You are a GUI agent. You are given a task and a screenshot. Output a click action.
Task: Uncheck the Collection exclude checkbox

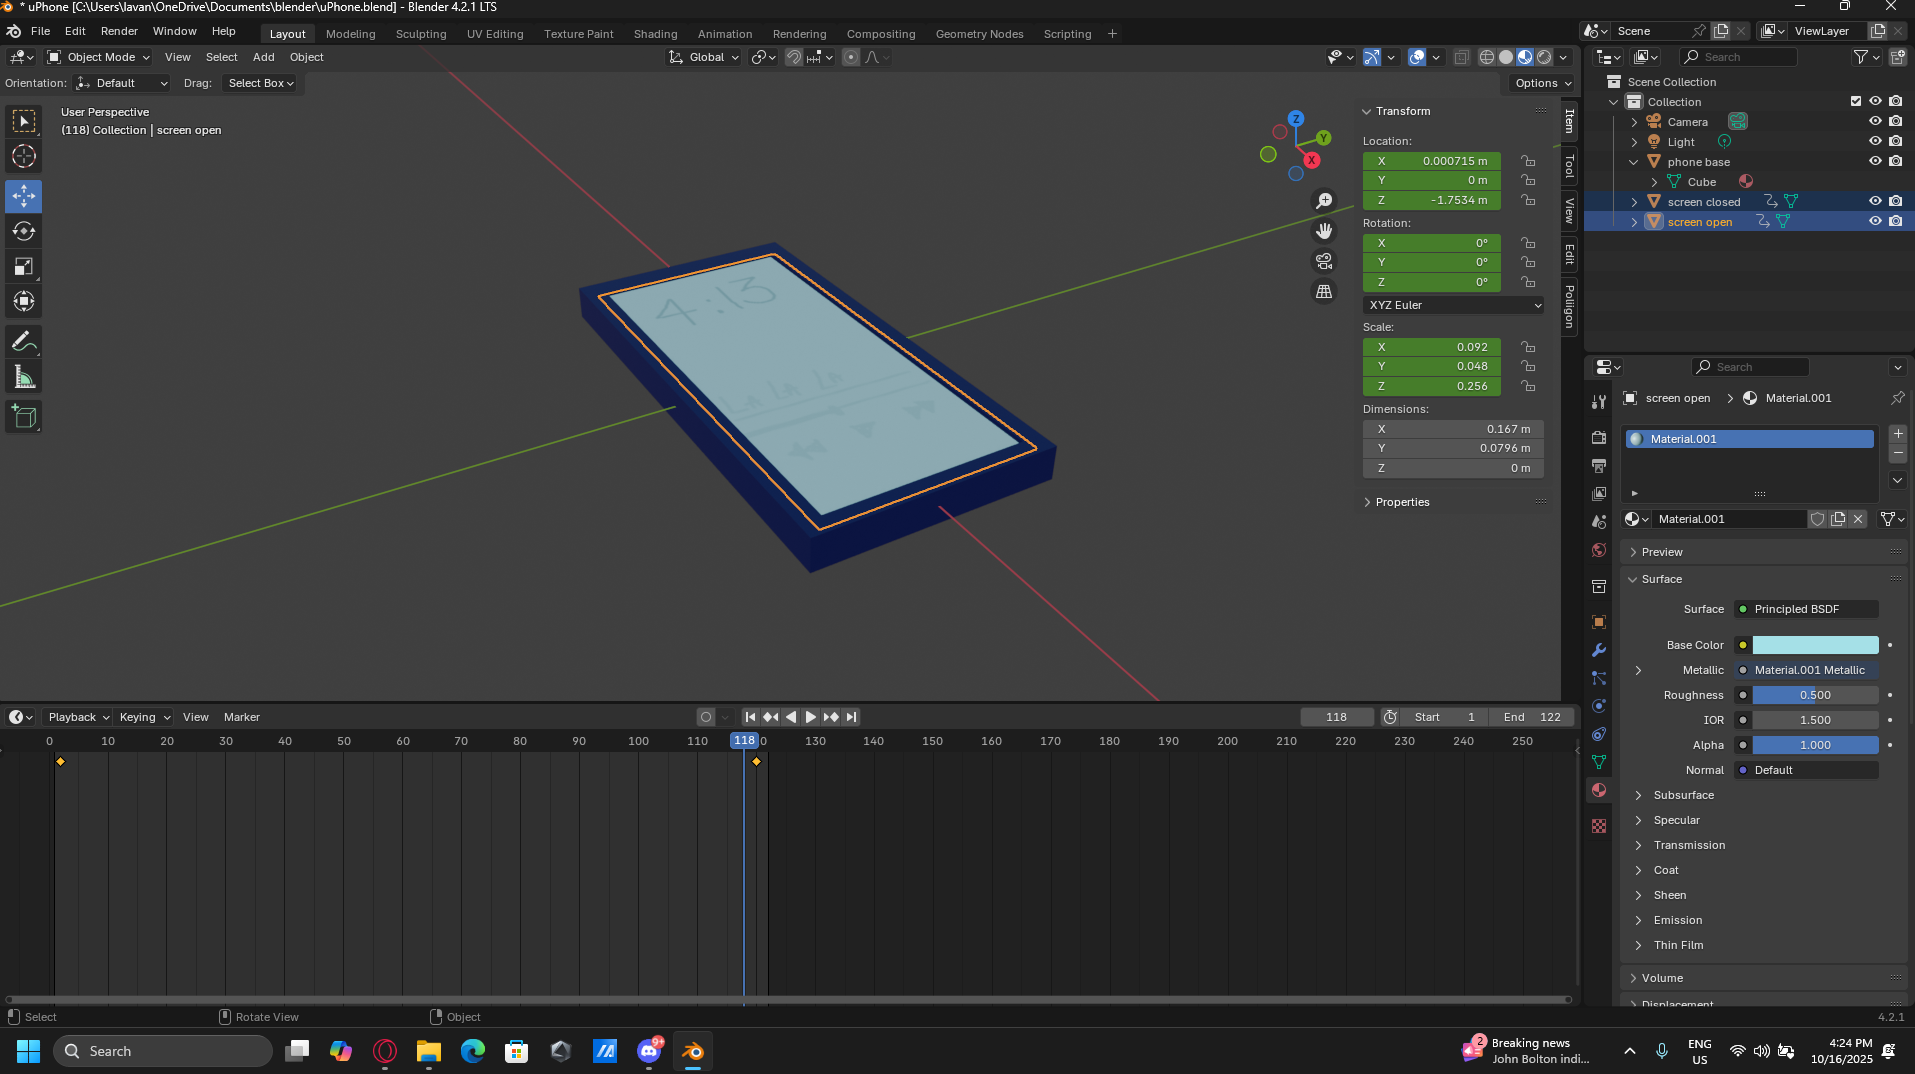pyautogui.click(x=1856, y=102)
